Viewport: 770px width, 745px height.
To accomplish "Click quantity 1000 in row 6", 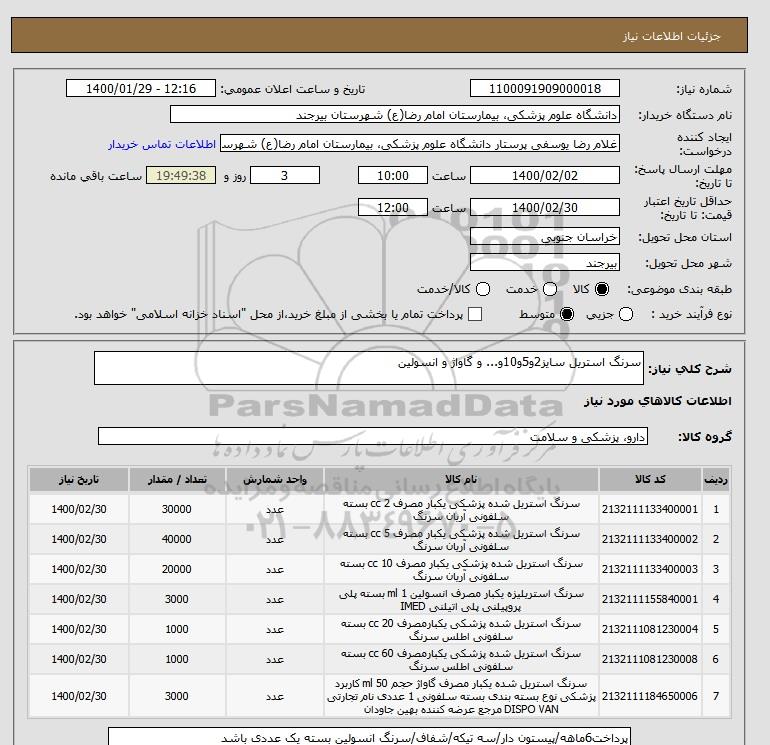I will (177, 659).
